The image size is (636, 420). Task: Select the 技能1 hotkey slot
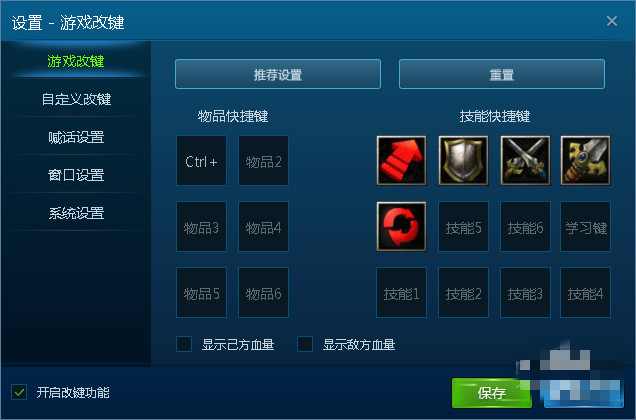[x=401, y=293]
